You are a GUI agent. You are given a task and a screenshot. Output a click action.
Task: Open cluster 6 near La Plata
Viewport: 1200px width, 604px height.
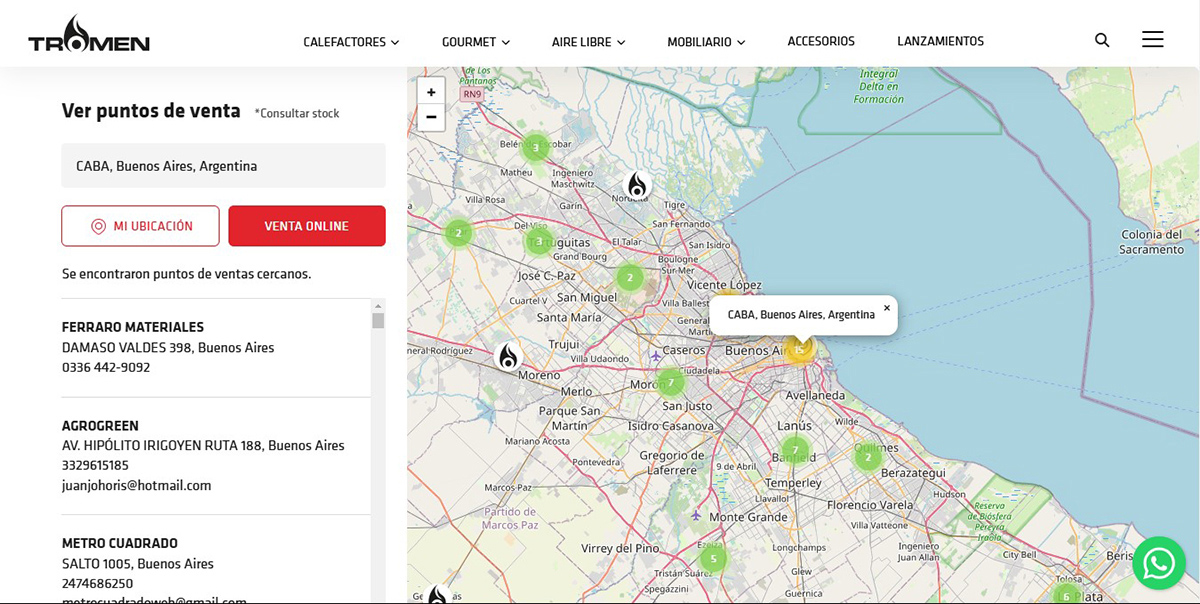click(x=1066, y=596)
